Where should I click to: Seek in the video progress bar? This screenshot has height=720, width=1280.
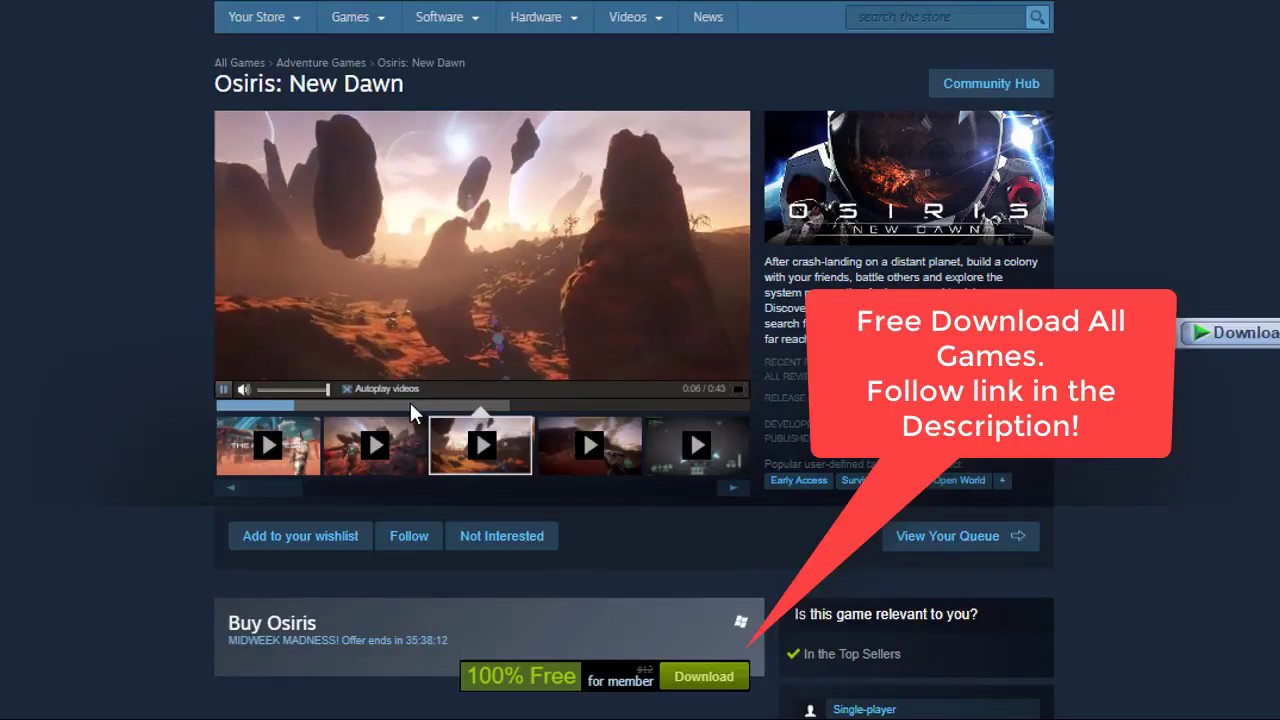coord(482,405)
